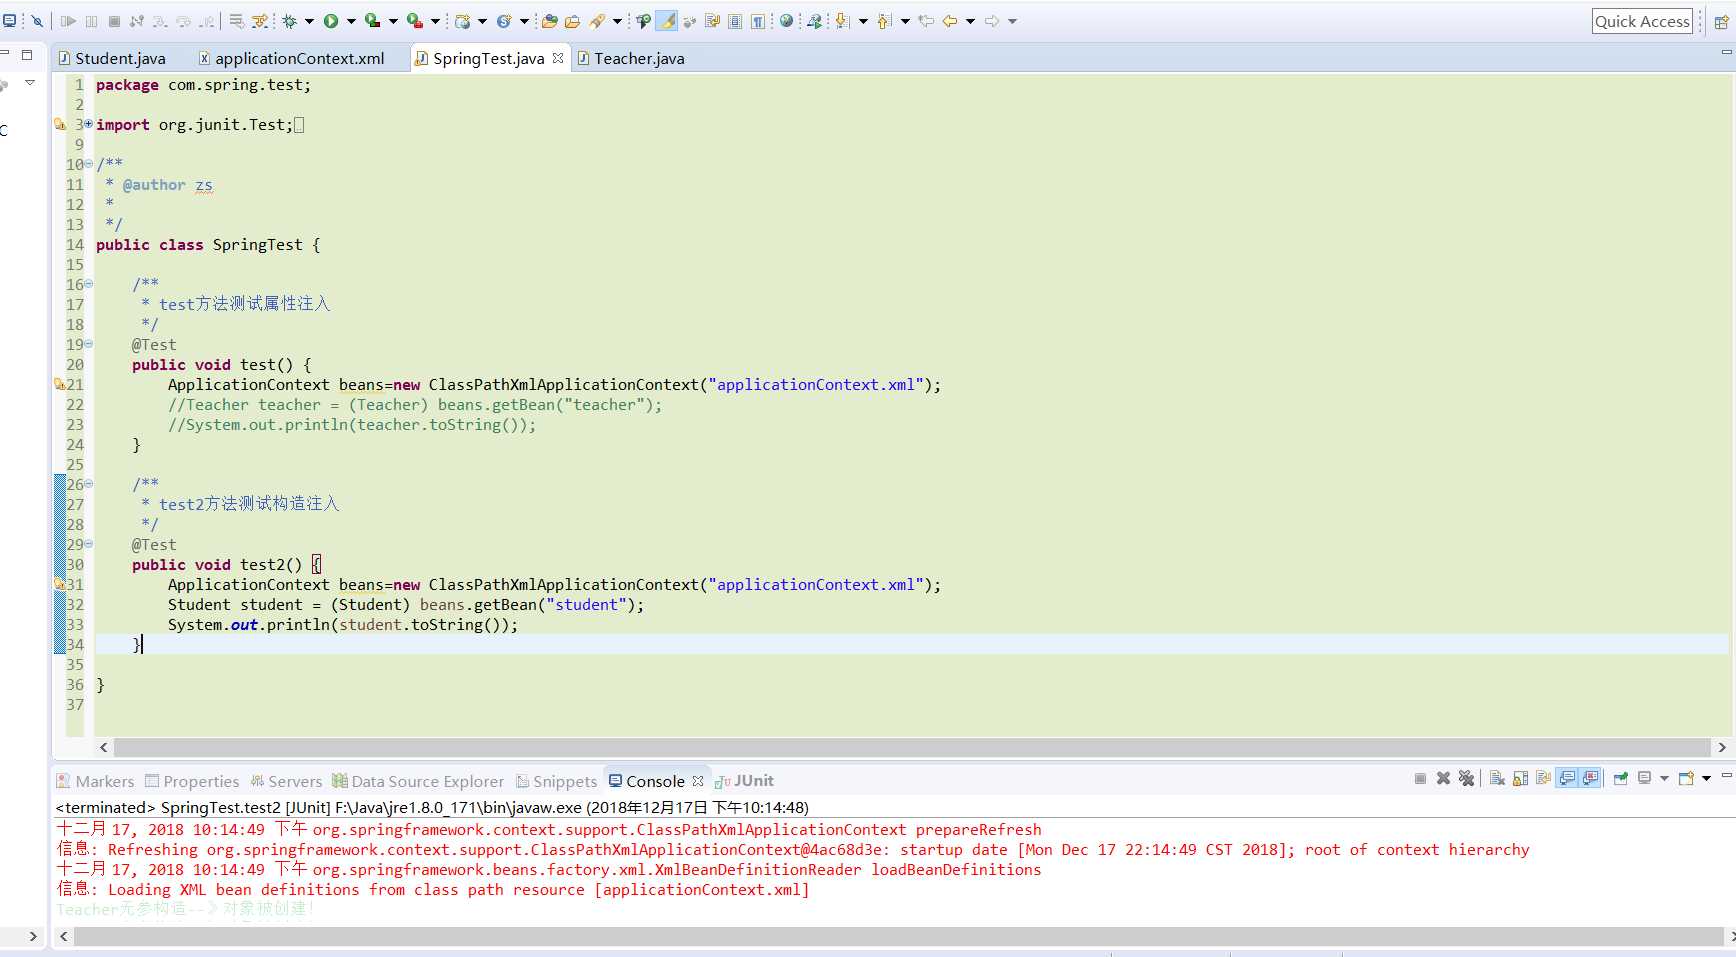1736x957 pixels.
Task: Open the External Tools dropdown arrow
Action: pyautogui.click(x=435, y=21)
